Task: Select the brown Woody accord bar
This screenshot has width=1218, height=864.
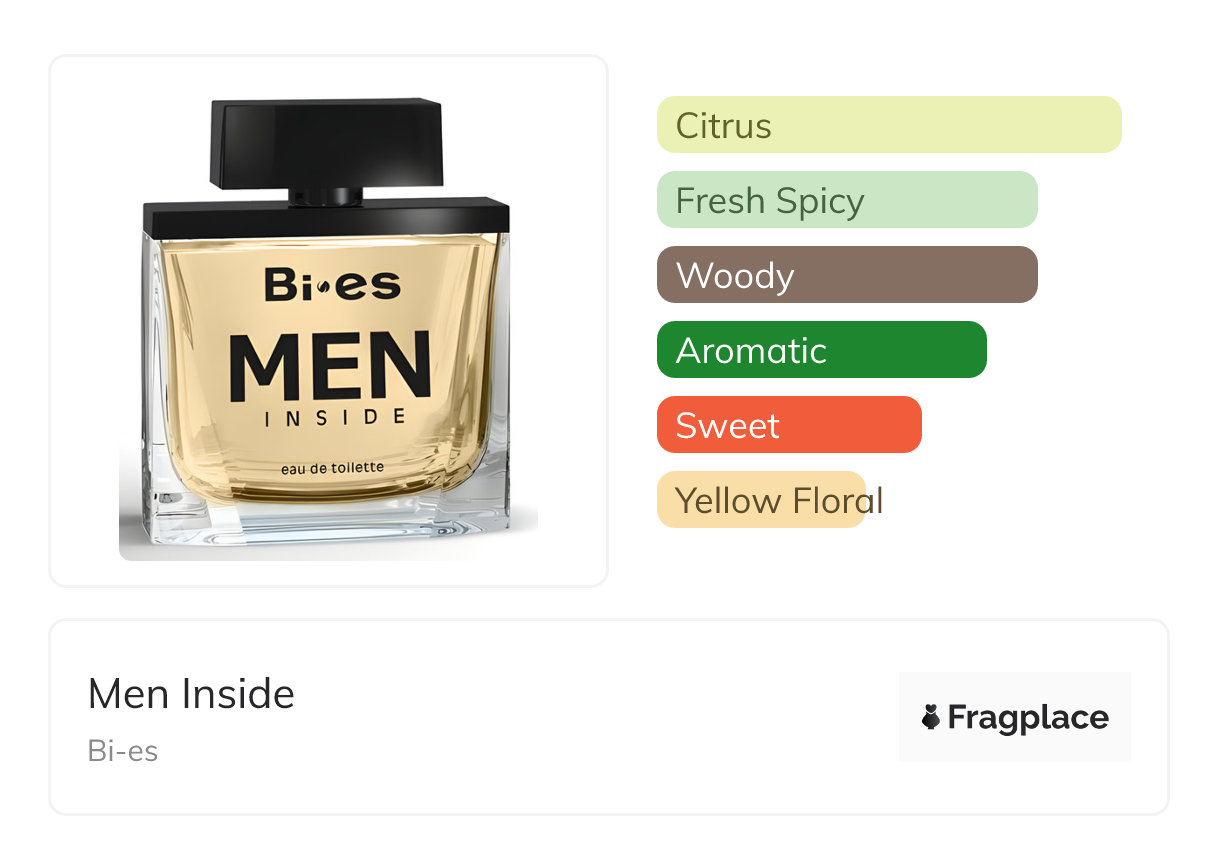Action: [847, 275]
